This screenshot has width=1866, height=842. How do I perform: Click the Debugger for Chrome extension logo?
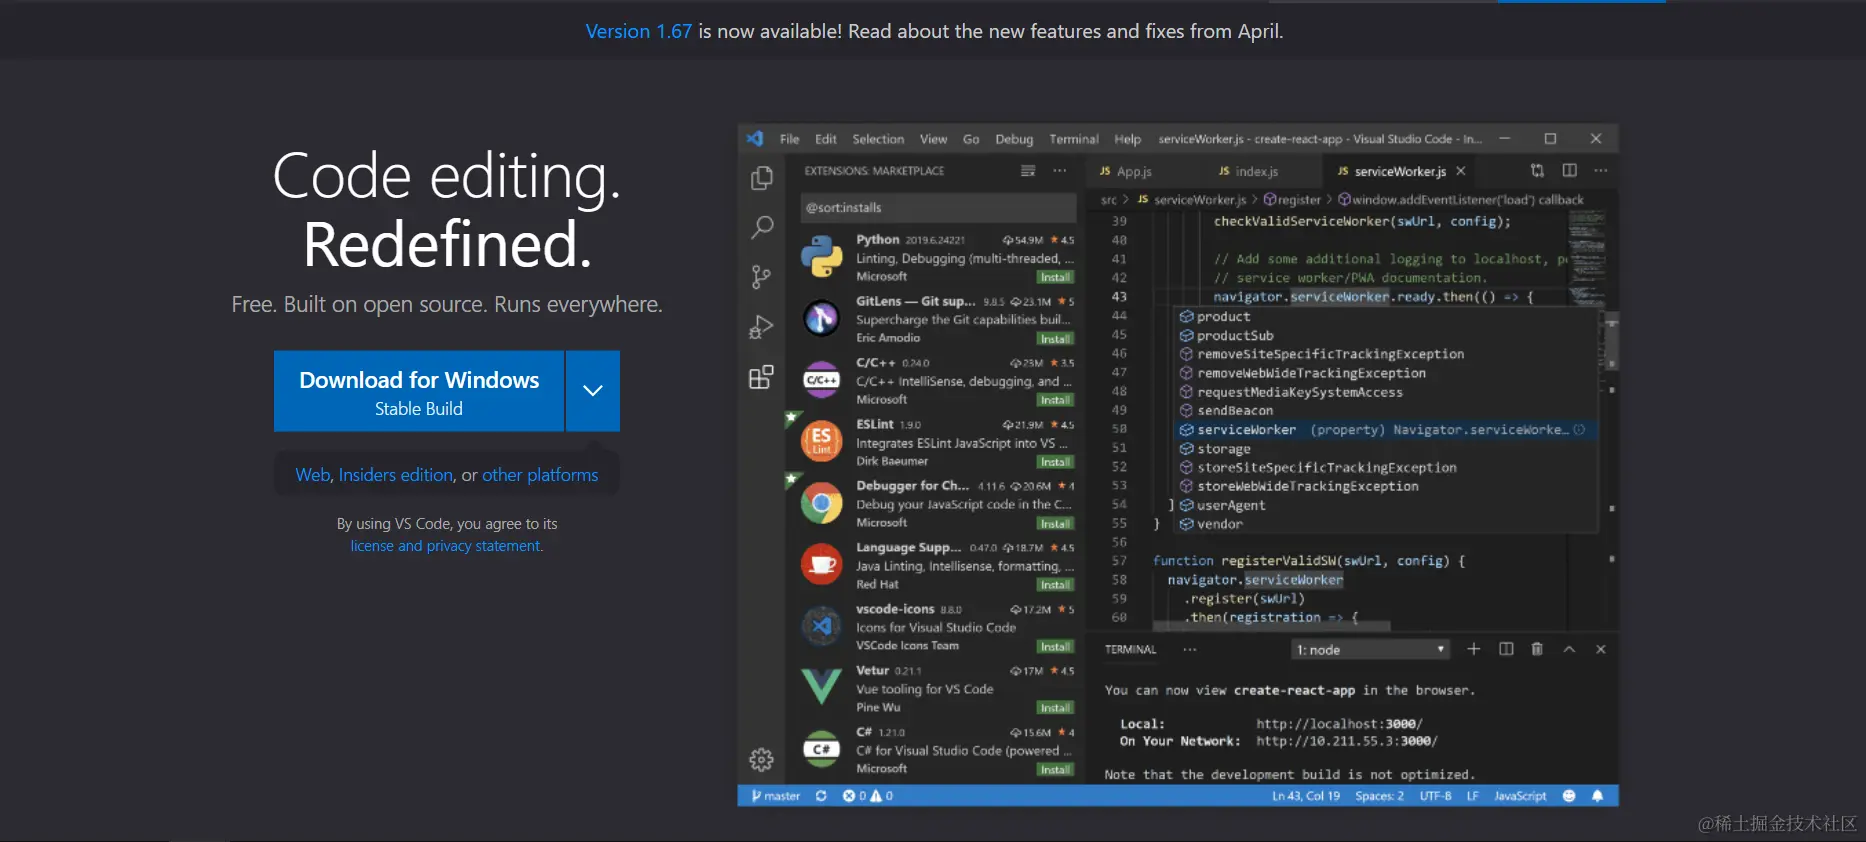(x=822, y=503)
